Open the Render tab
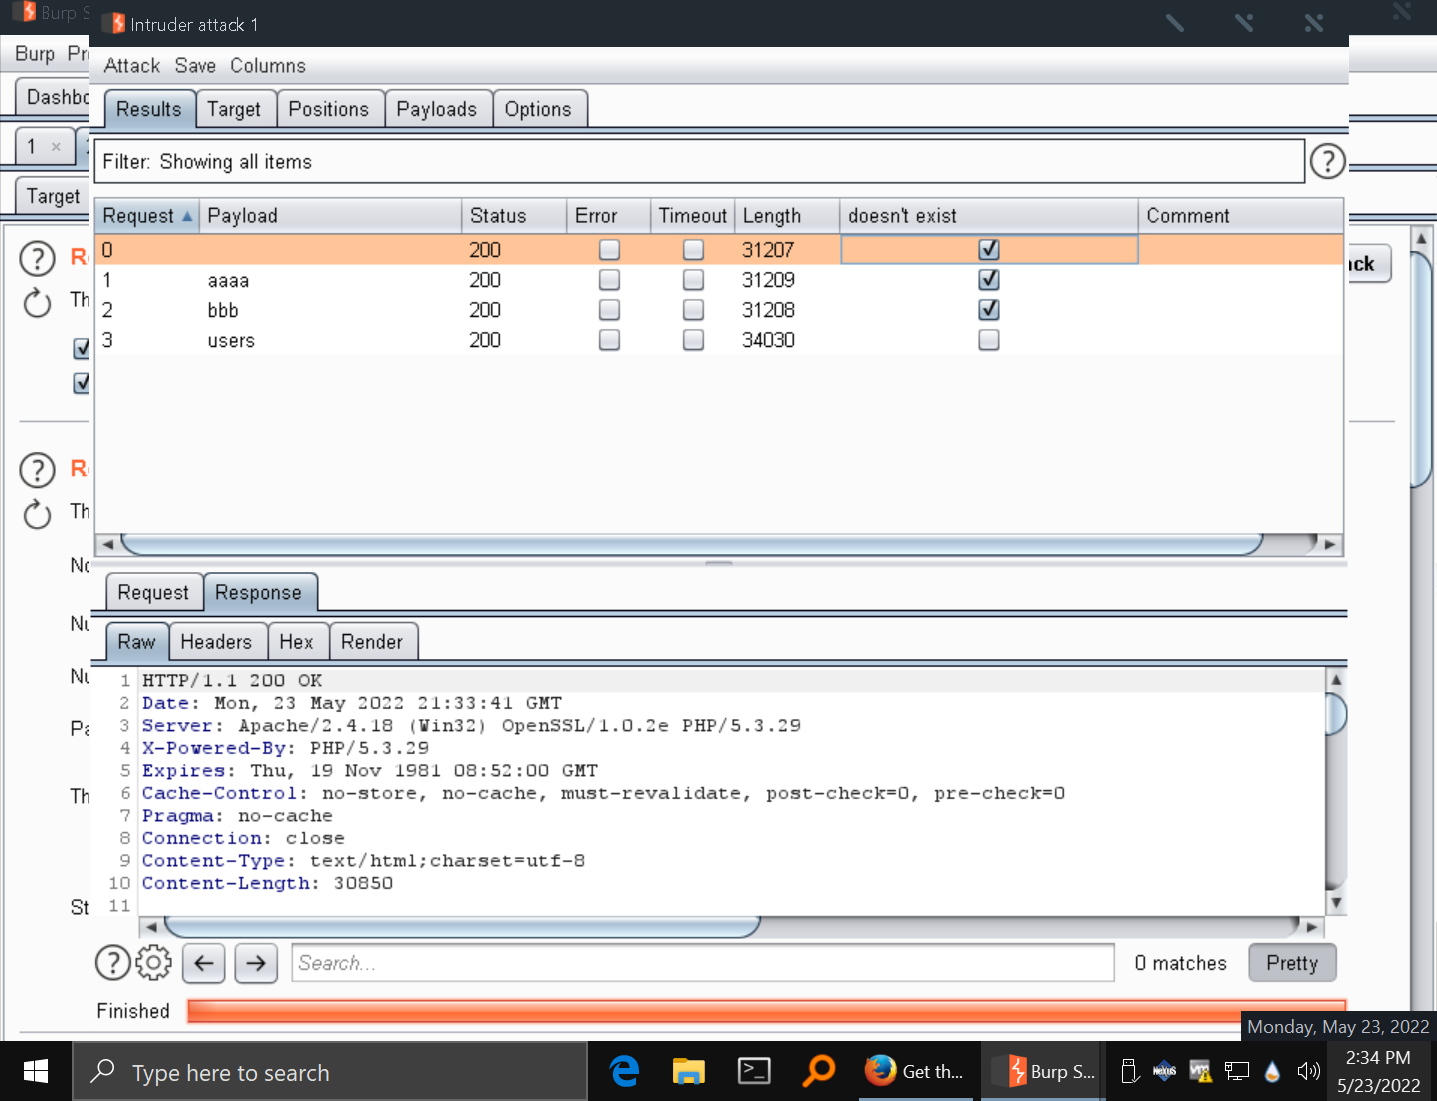 (372, 642)
